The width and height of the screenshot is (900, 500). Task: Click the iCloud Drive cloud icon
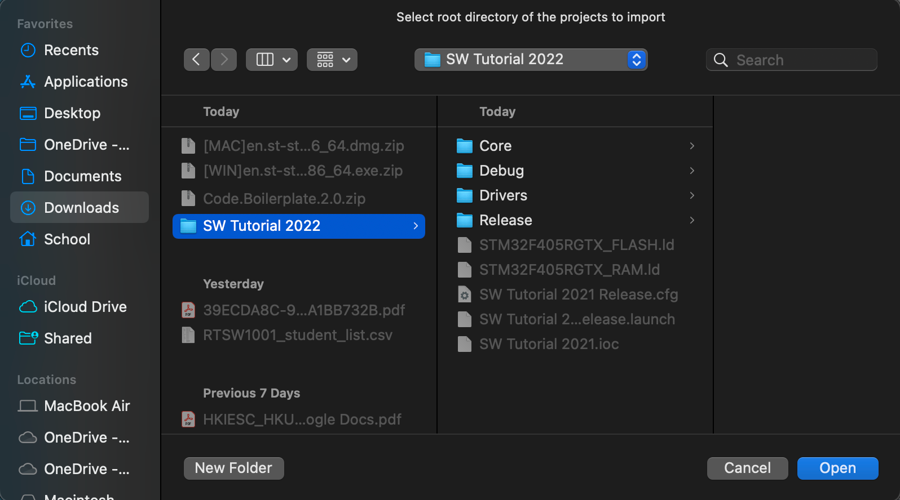tap(28, 307)
